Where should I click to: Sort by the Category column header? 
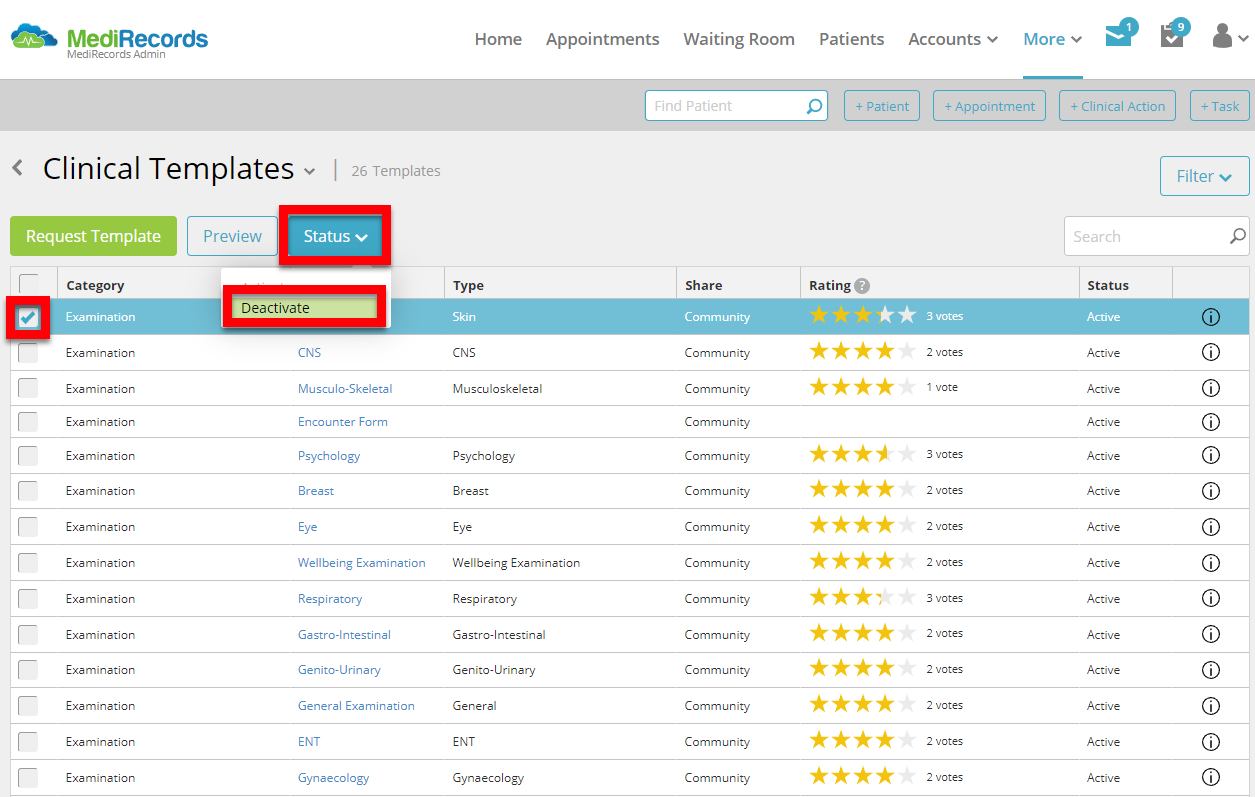coord(95,286)
